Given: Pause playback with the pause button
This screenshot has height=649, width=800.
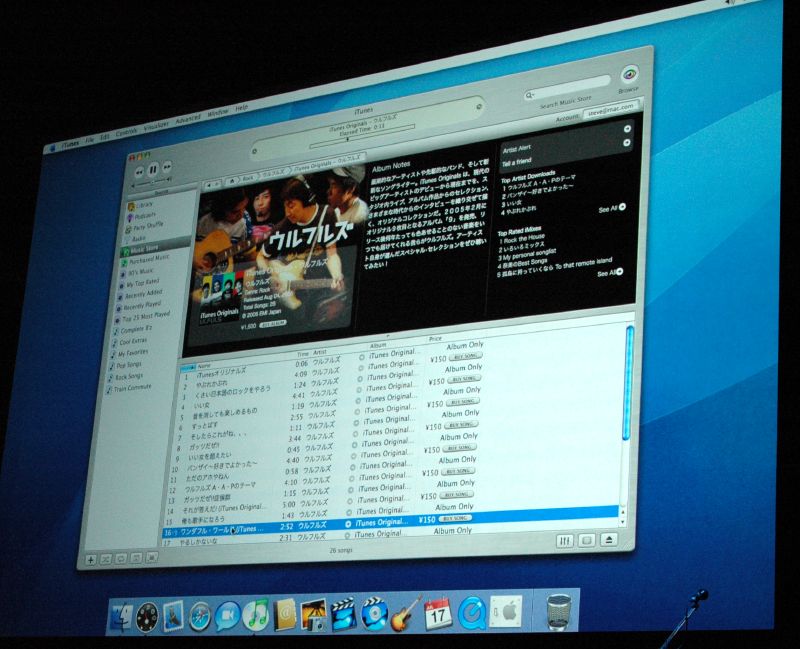Looking at the screenshot, I should (153, 170).
